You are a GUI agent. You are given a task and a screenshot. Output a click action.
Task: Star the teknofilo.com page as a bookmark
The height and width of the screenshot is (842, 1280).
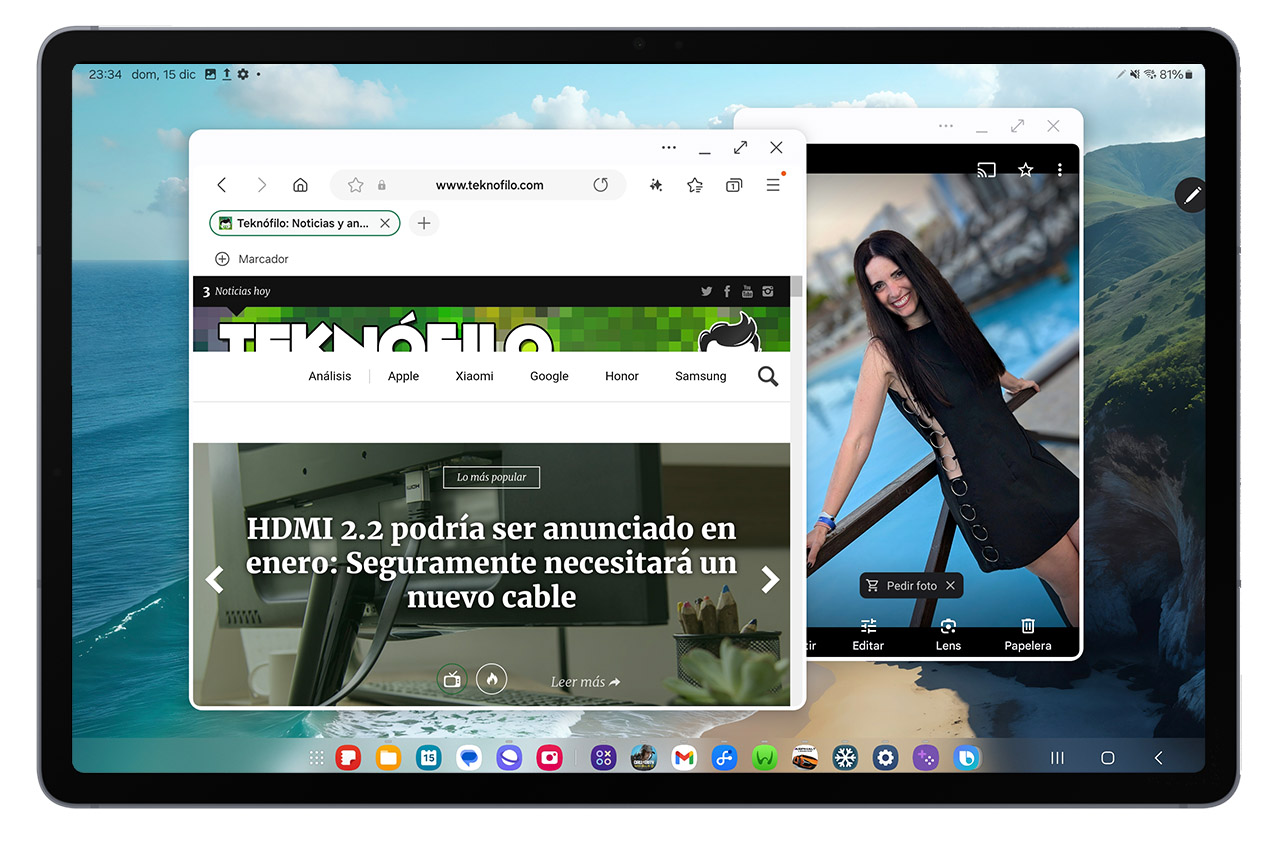tap(355, 185)
